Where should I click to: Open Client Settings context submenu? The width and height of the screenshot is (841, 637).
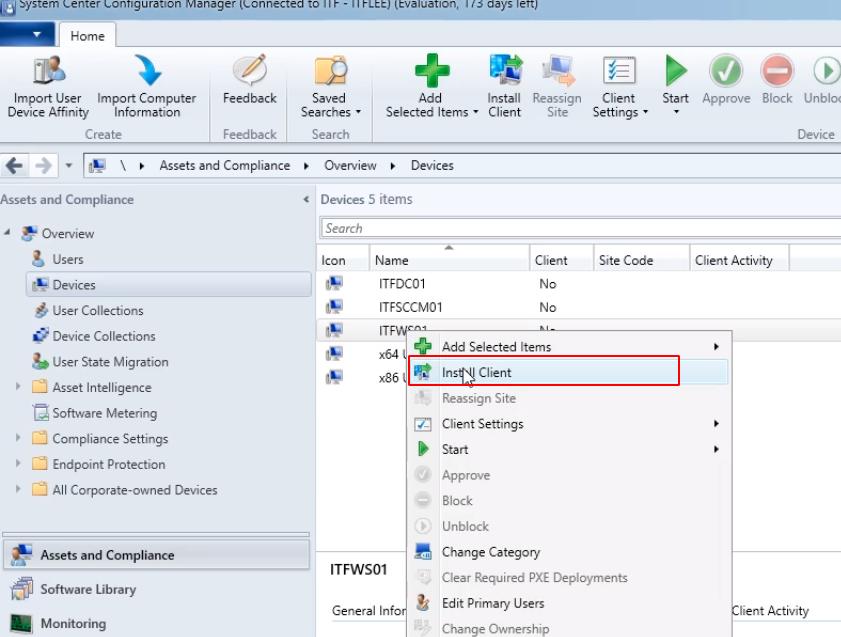tap(569, 424)
